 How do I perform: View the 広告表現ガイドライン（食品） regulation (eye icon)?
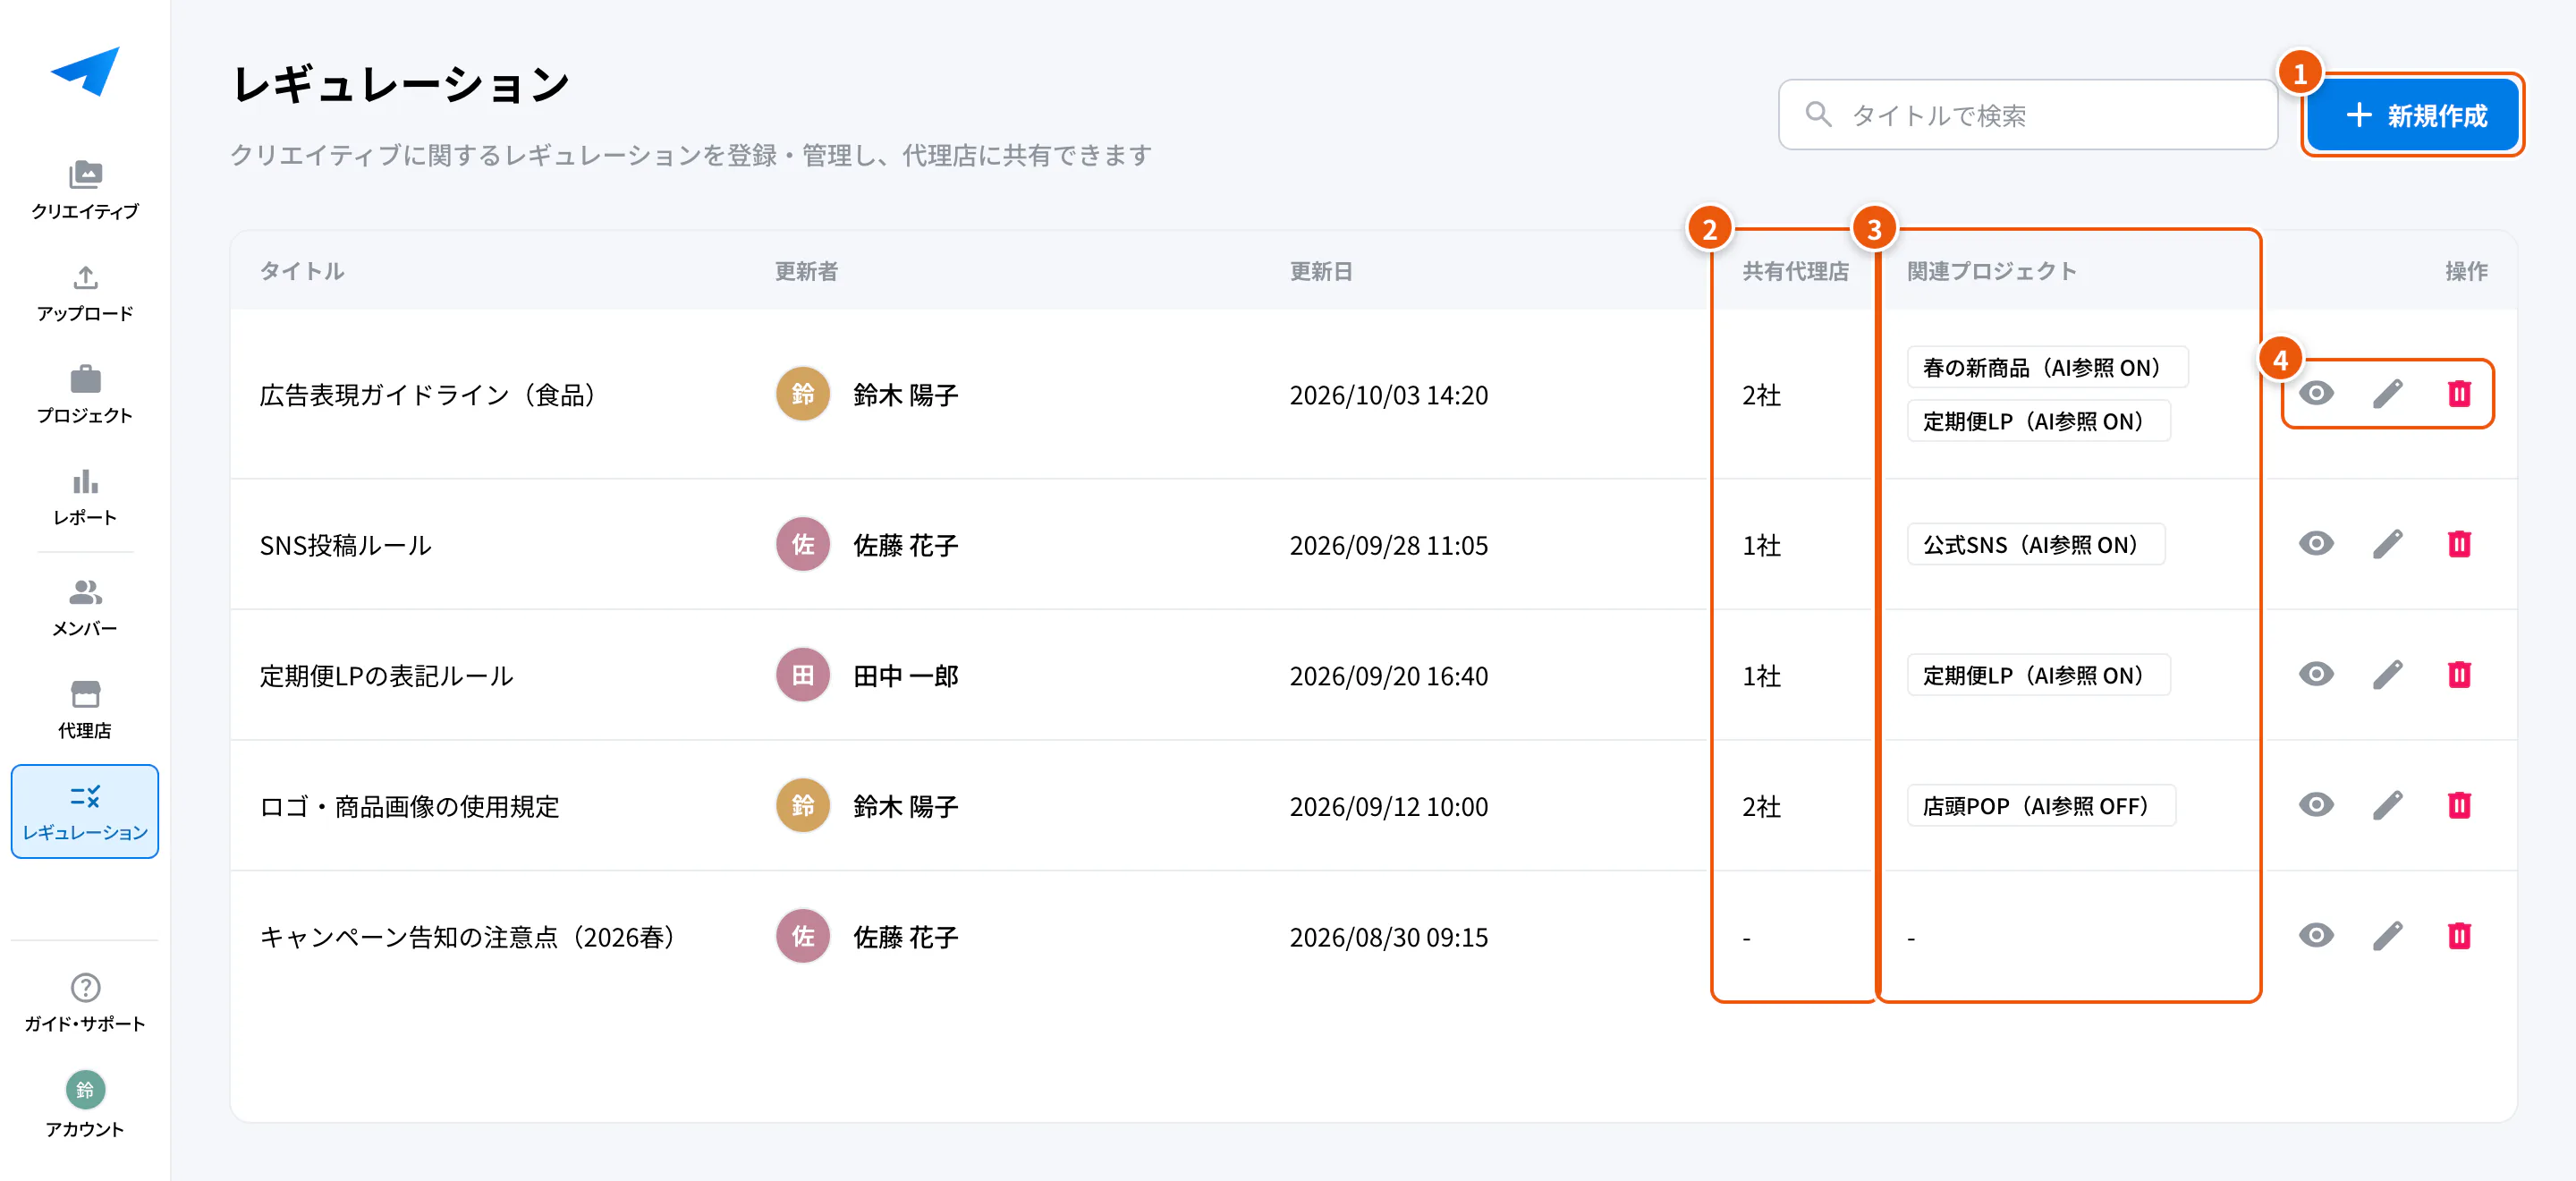[2316, 394]
